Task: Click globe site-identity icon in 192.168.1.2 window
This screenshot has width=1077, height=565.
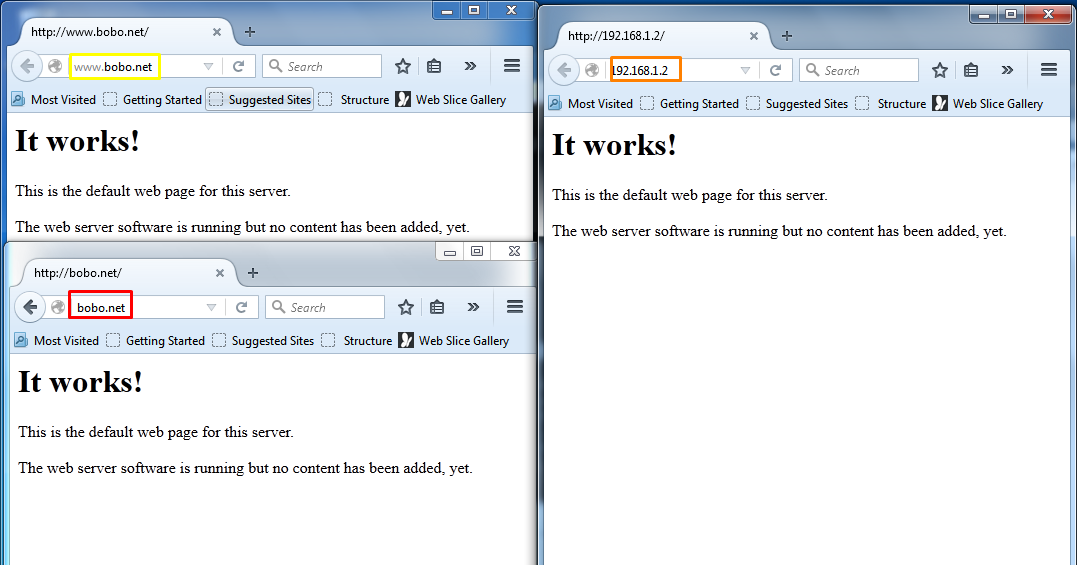Action: 592,71
